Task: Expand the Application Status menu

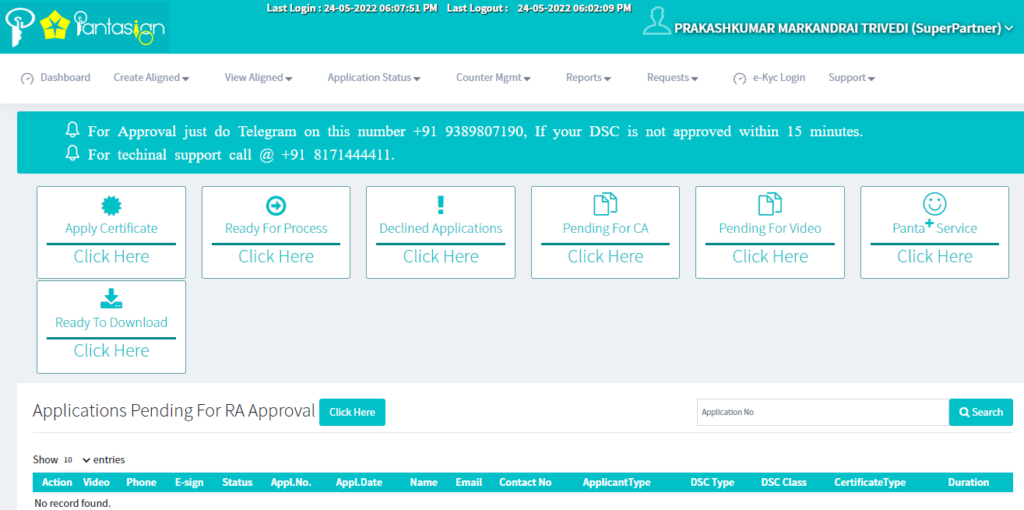Action: tap(374, 78)
